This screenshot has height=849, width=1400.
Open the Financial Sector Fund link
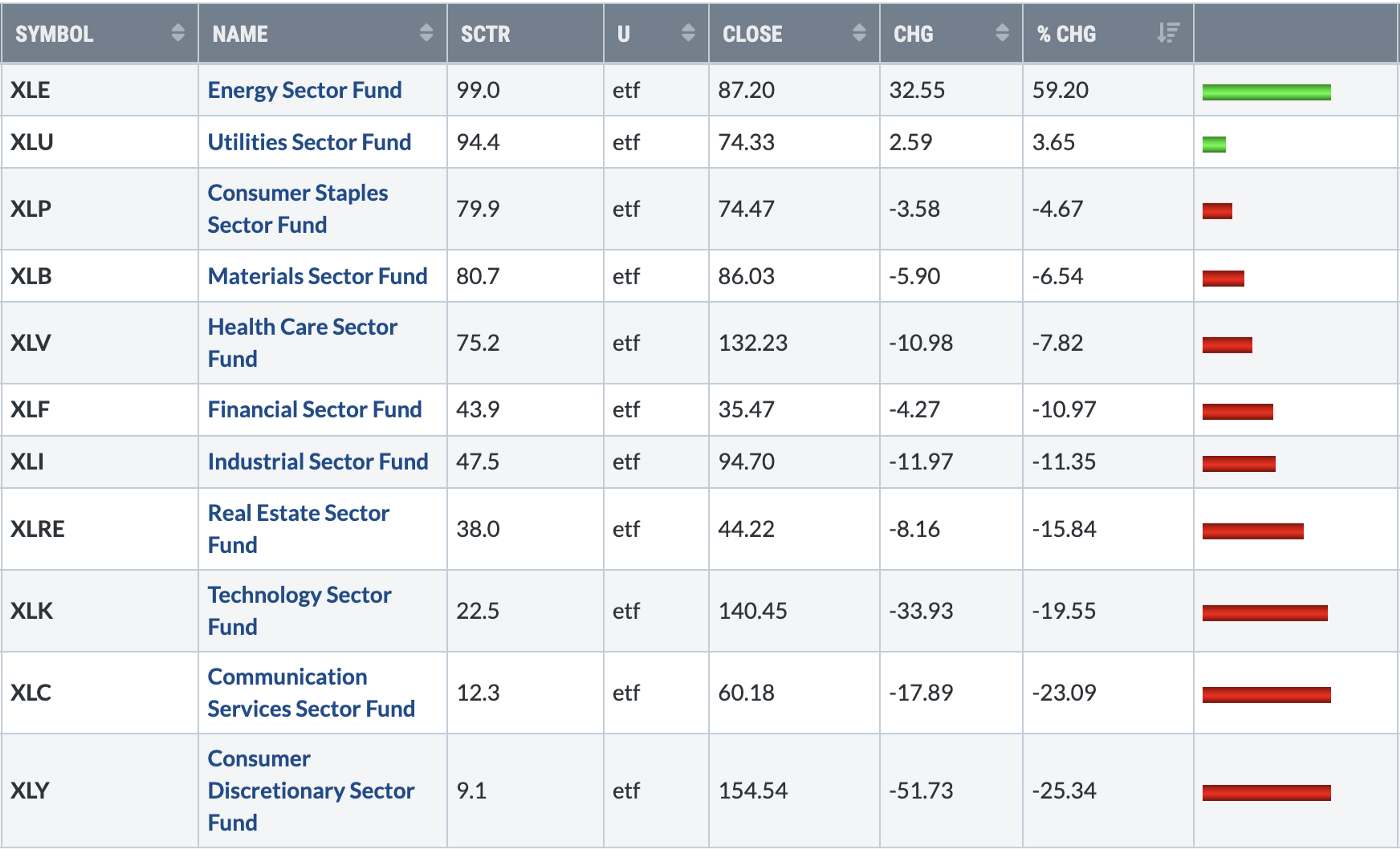[x=314, y=409]
